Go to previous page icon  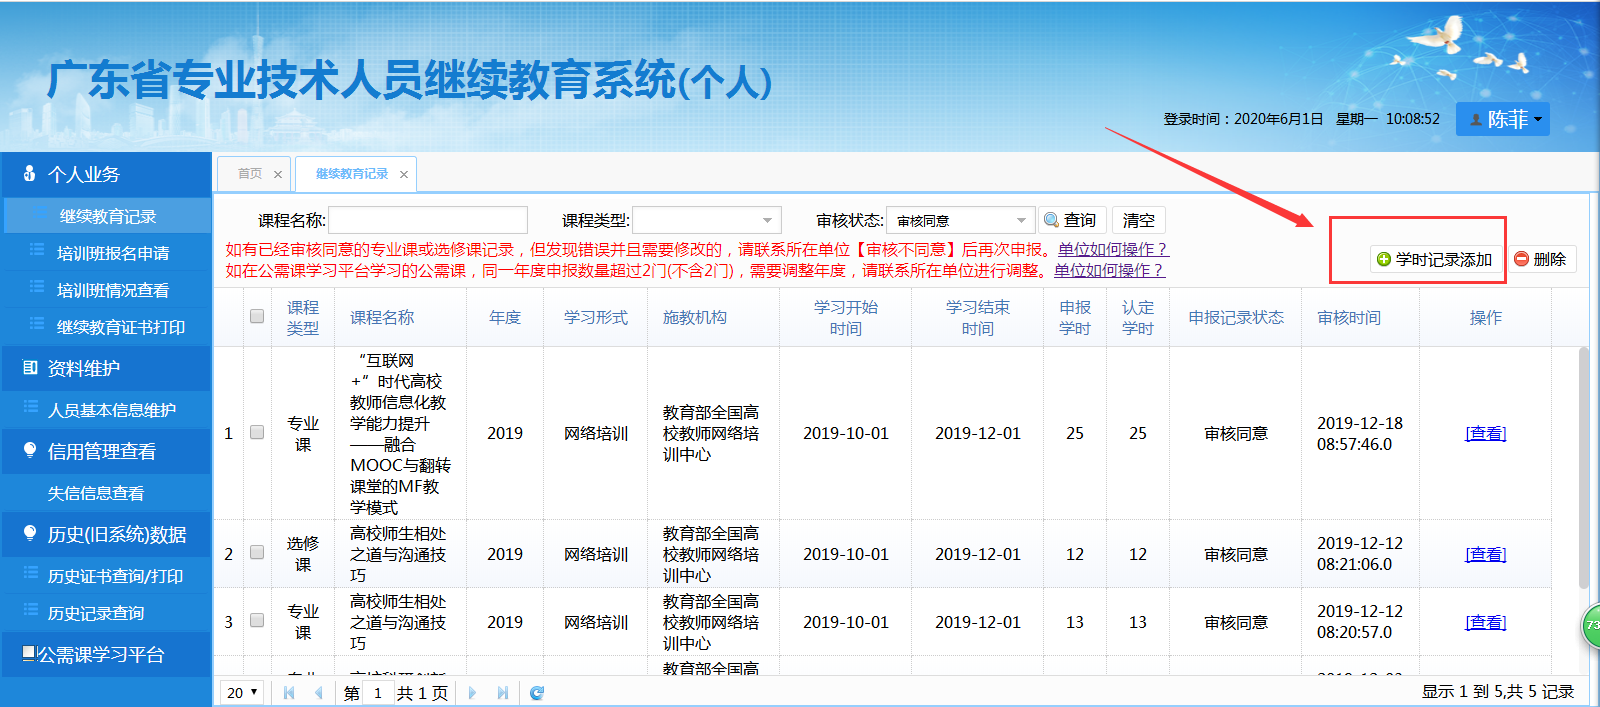pos(318,692)
